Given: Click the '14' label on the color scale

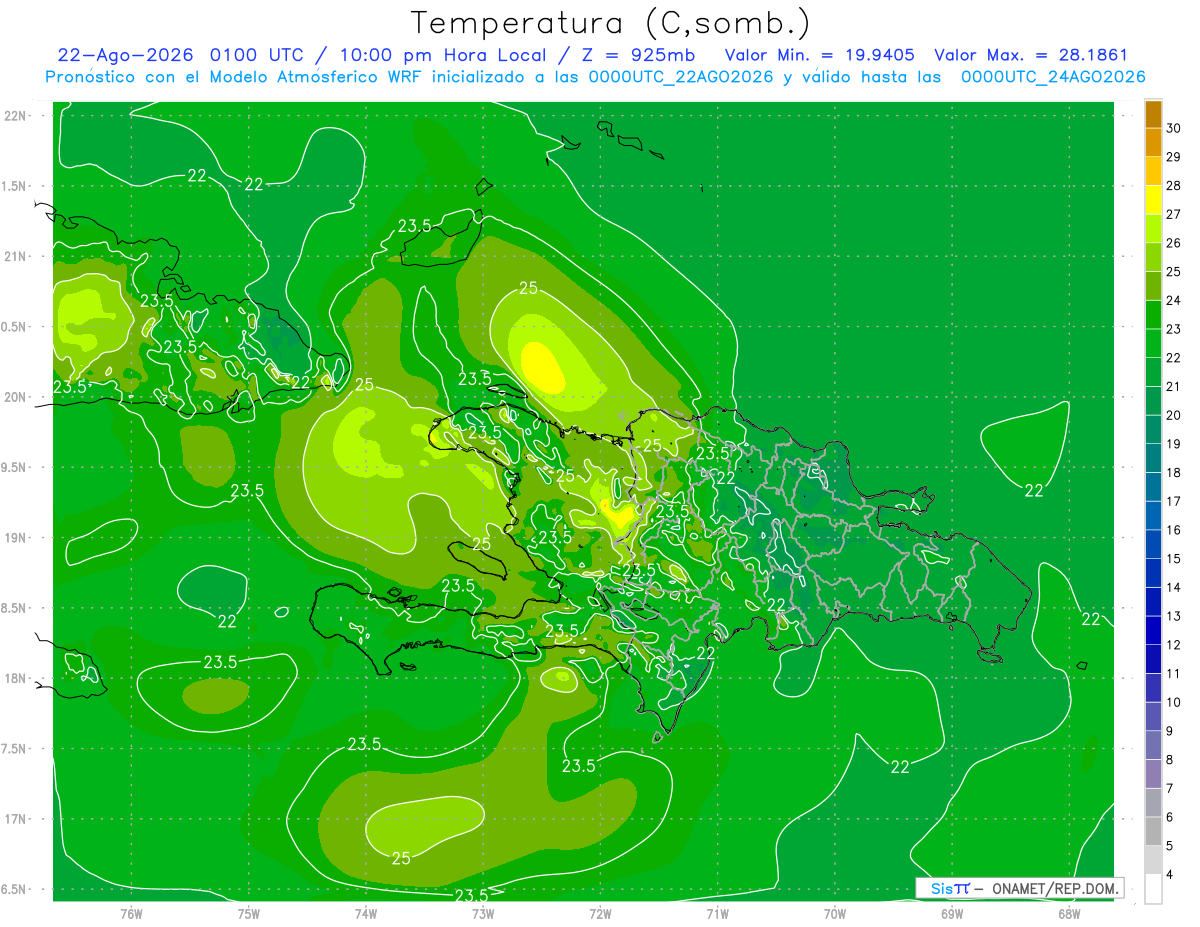Looking at the screenshot, I should 1174,587.
